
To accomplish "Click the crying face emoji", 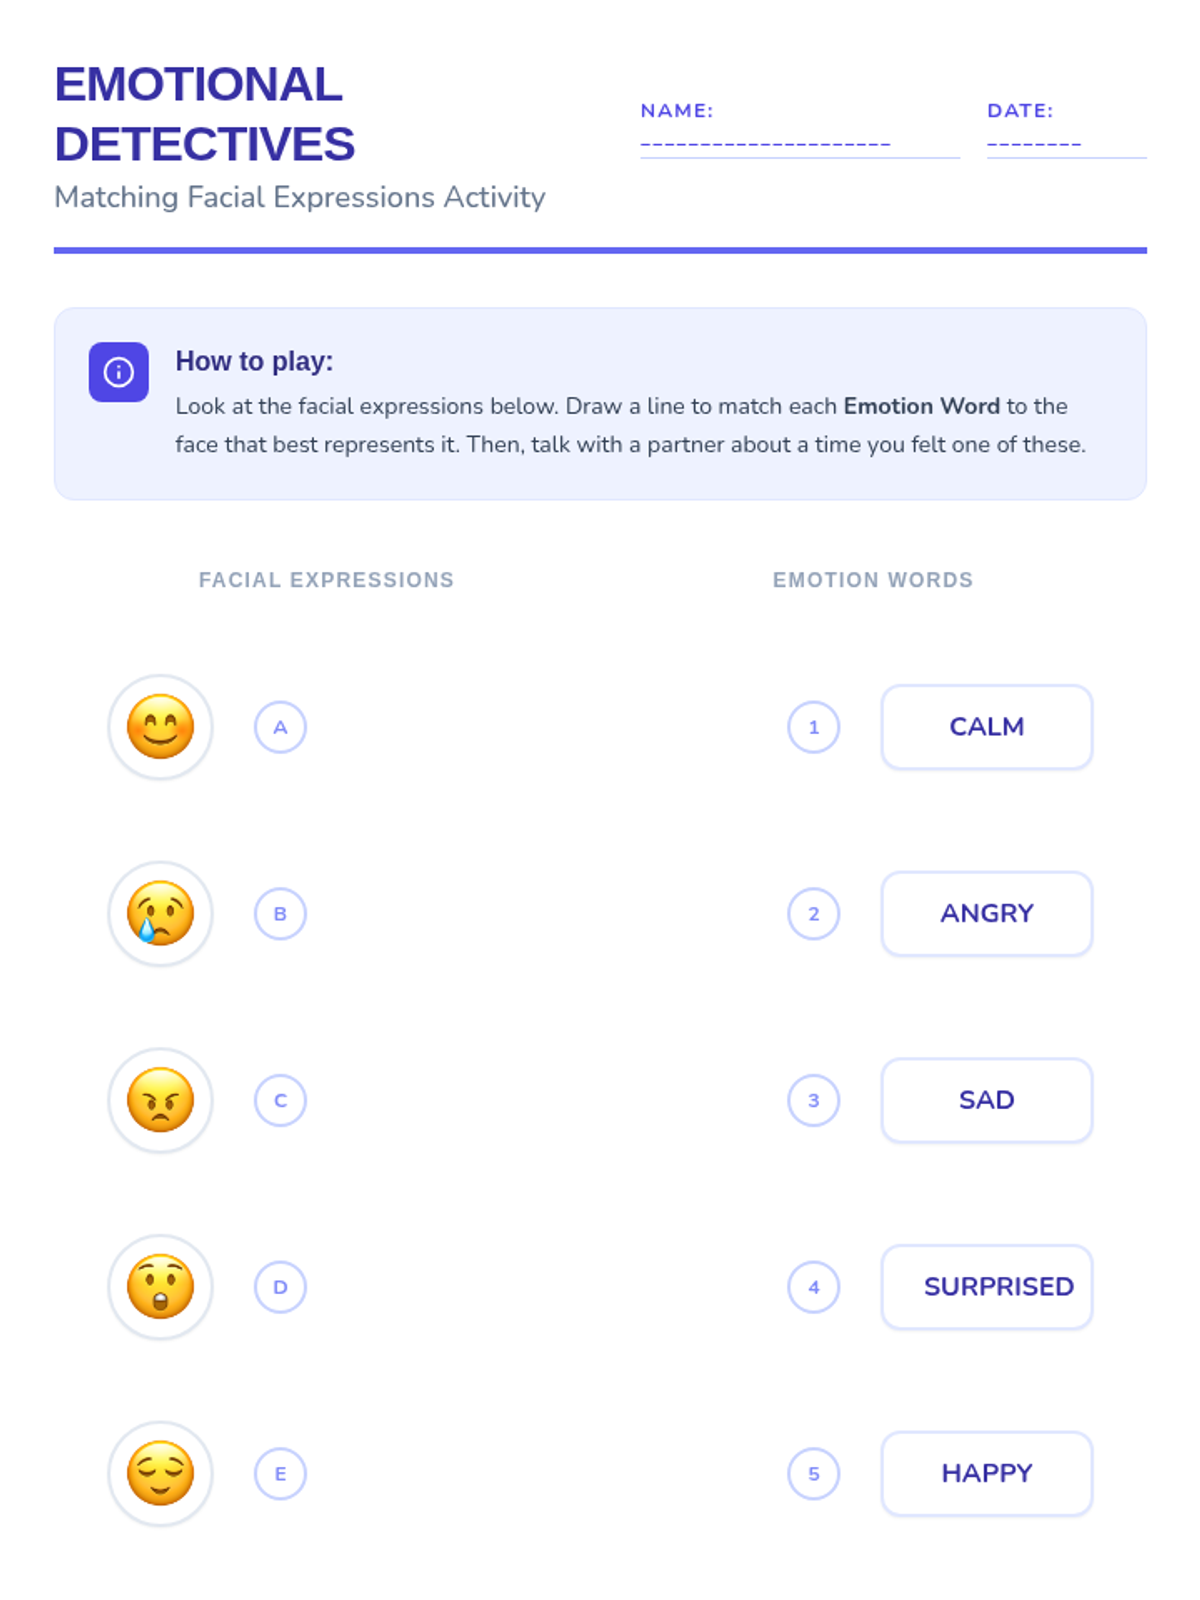I will [x=160, y=914].
